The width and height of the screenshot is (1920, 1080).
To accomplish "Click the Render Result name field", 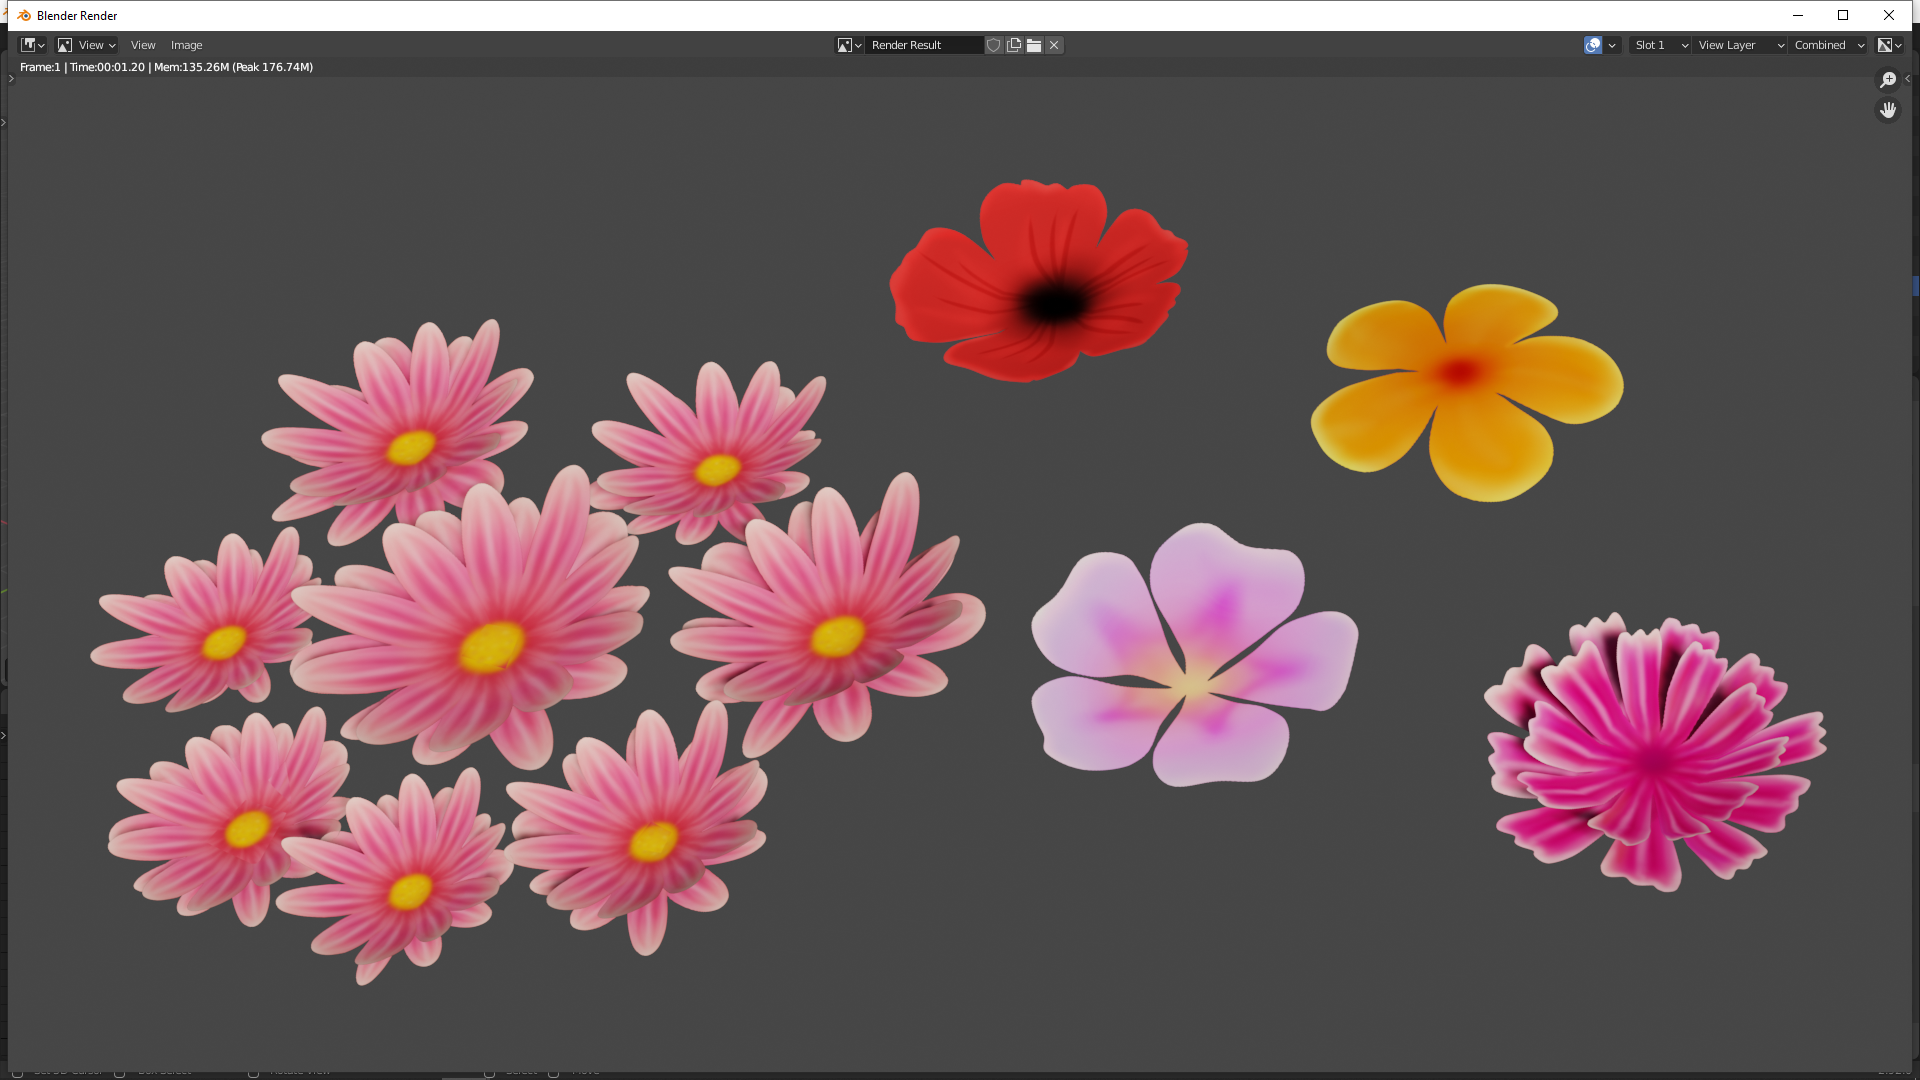I will 922,45.
